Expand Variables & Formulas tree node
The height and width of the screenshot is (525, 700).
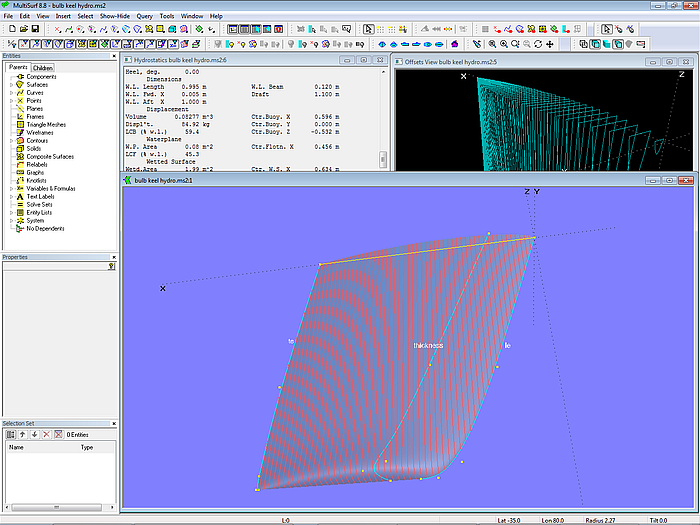[11, 188]
